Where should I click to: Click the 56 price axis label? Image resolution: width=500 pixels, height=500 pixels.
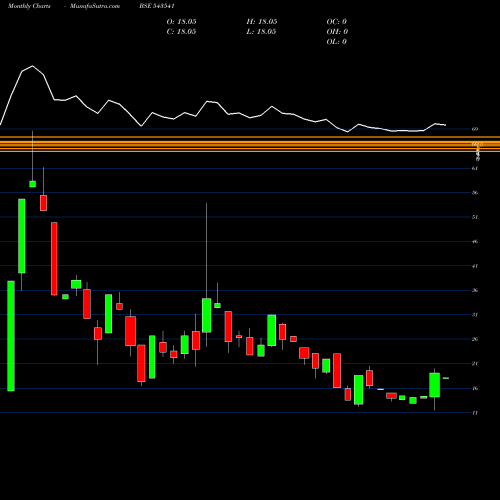[x=475, y=193]
